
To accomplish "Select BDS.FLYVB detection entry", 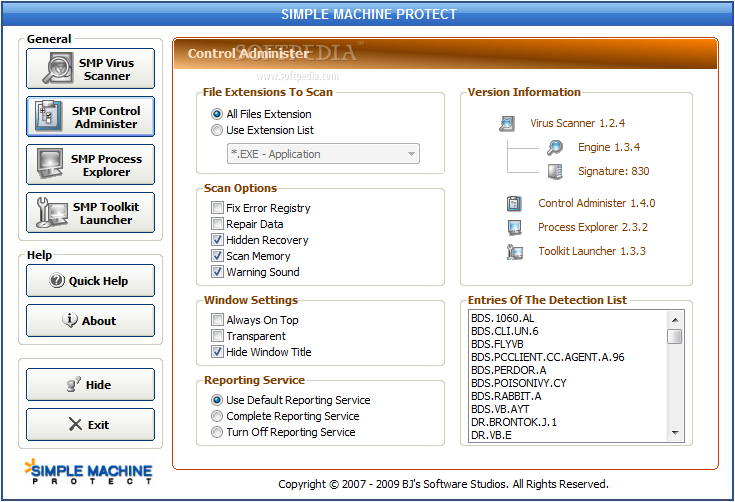I will pyautogui.click(x=497, y=345).
